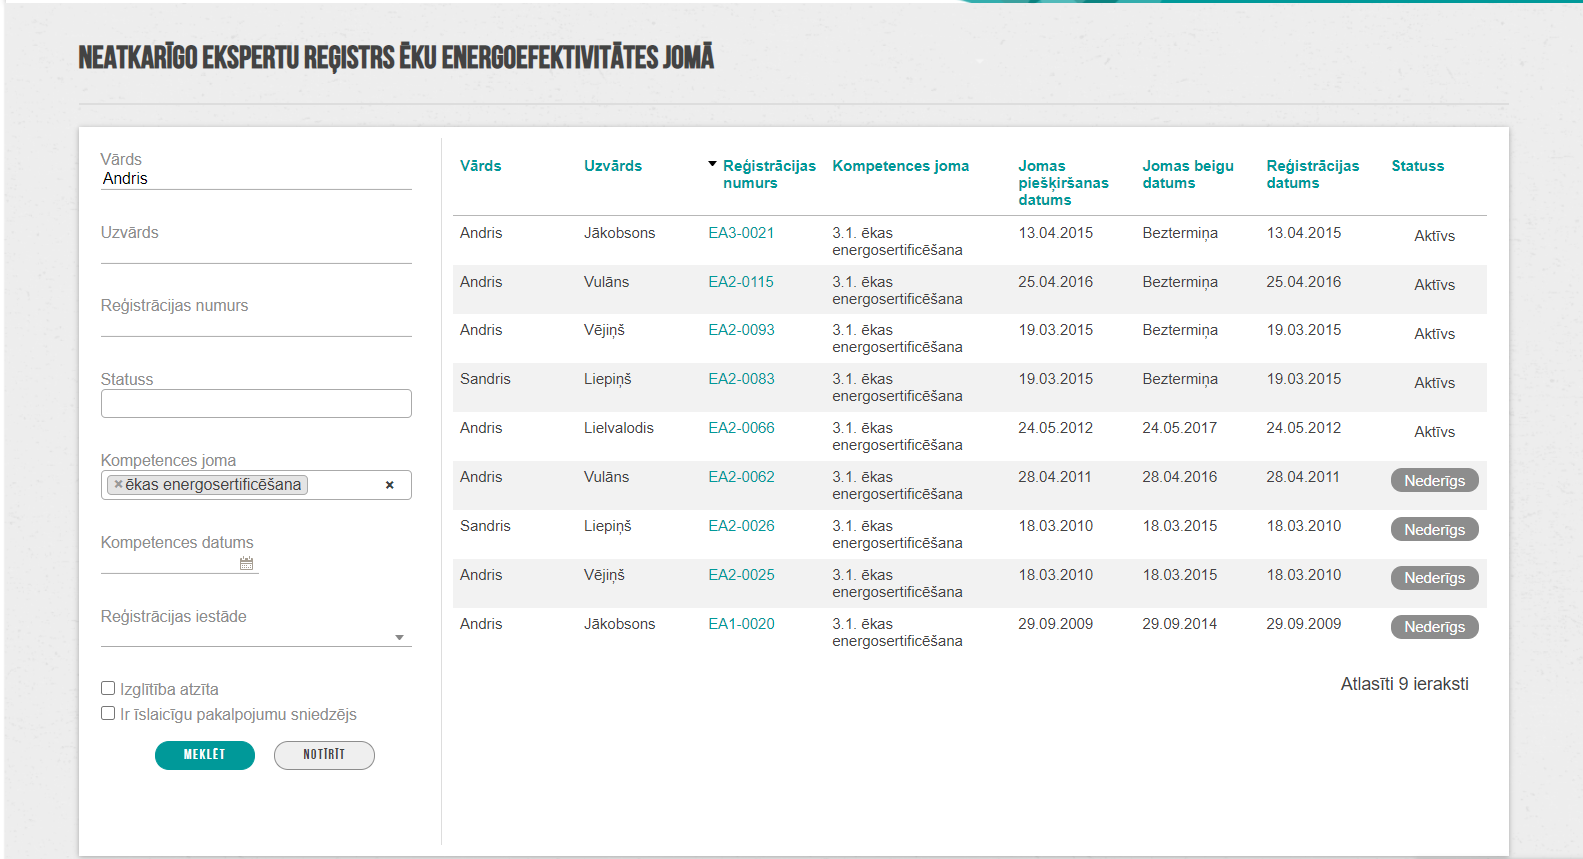The width and height of the screenshot is (1583, 859).
Task: Click Nederīgs badge in EA2-0025 row
Action: 1434,578
